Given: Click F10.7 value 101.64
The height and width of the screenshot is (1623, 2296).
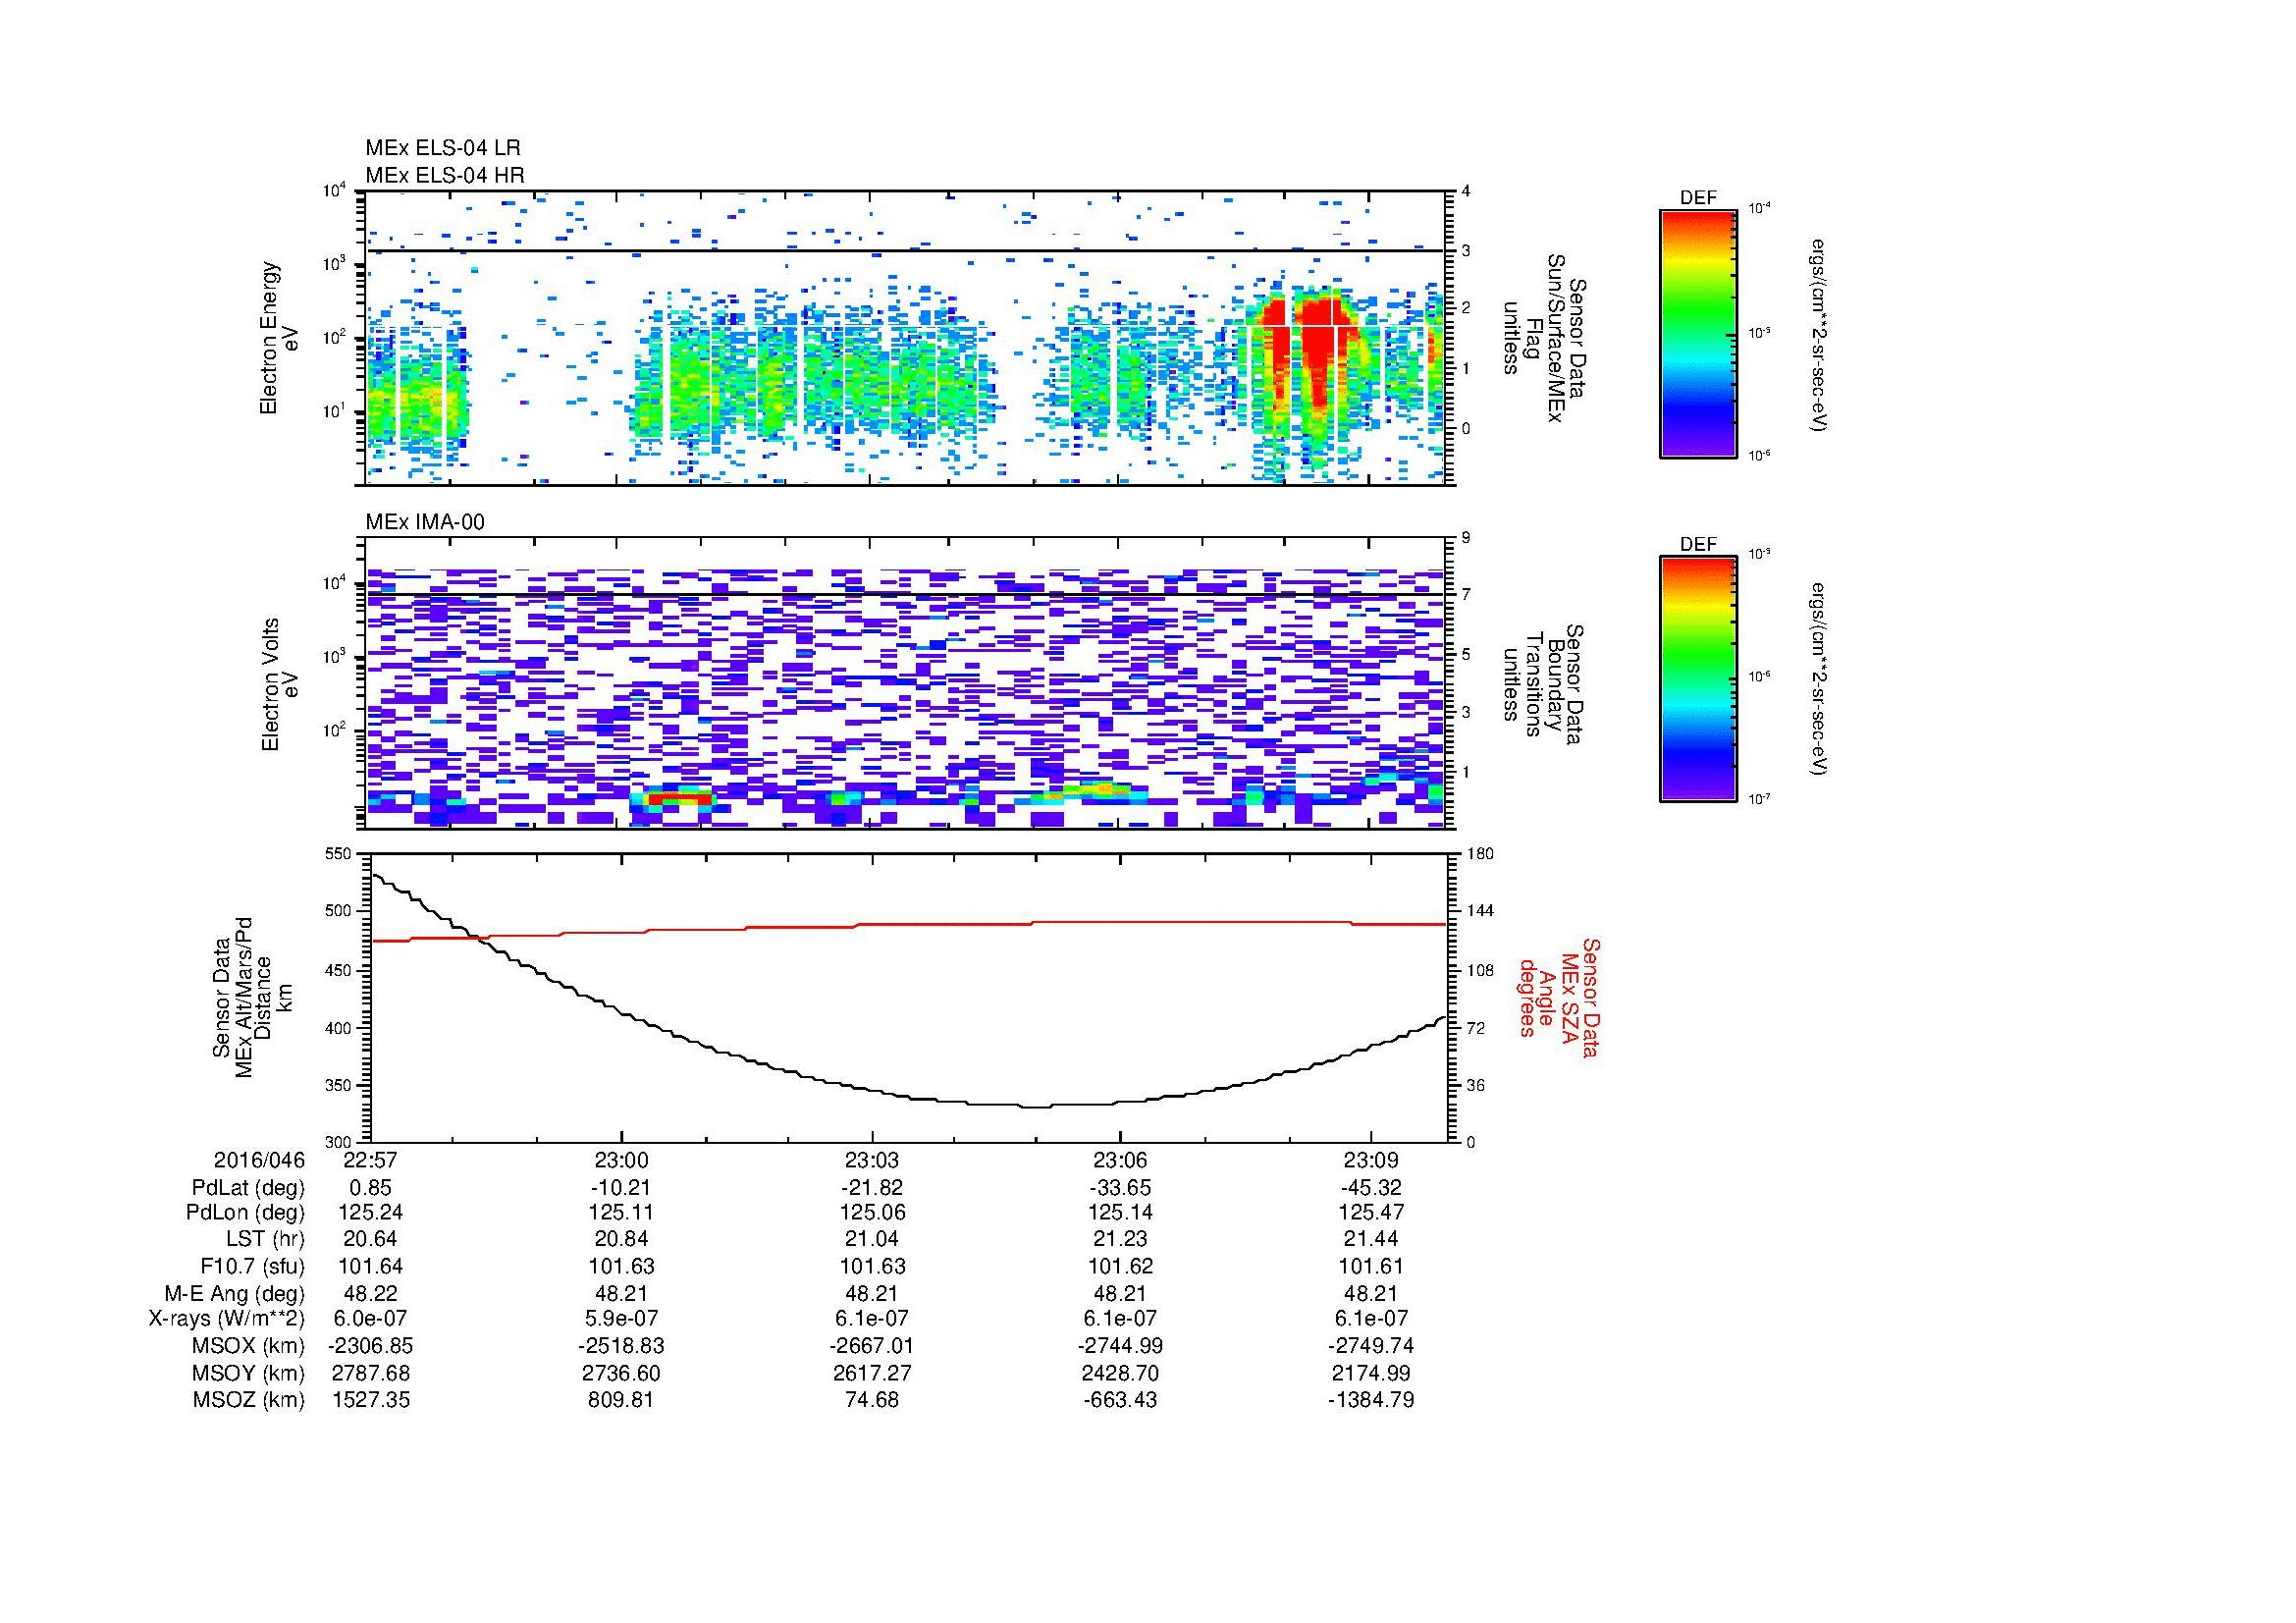Looking at the screenshot, I should click(370, 1266).
